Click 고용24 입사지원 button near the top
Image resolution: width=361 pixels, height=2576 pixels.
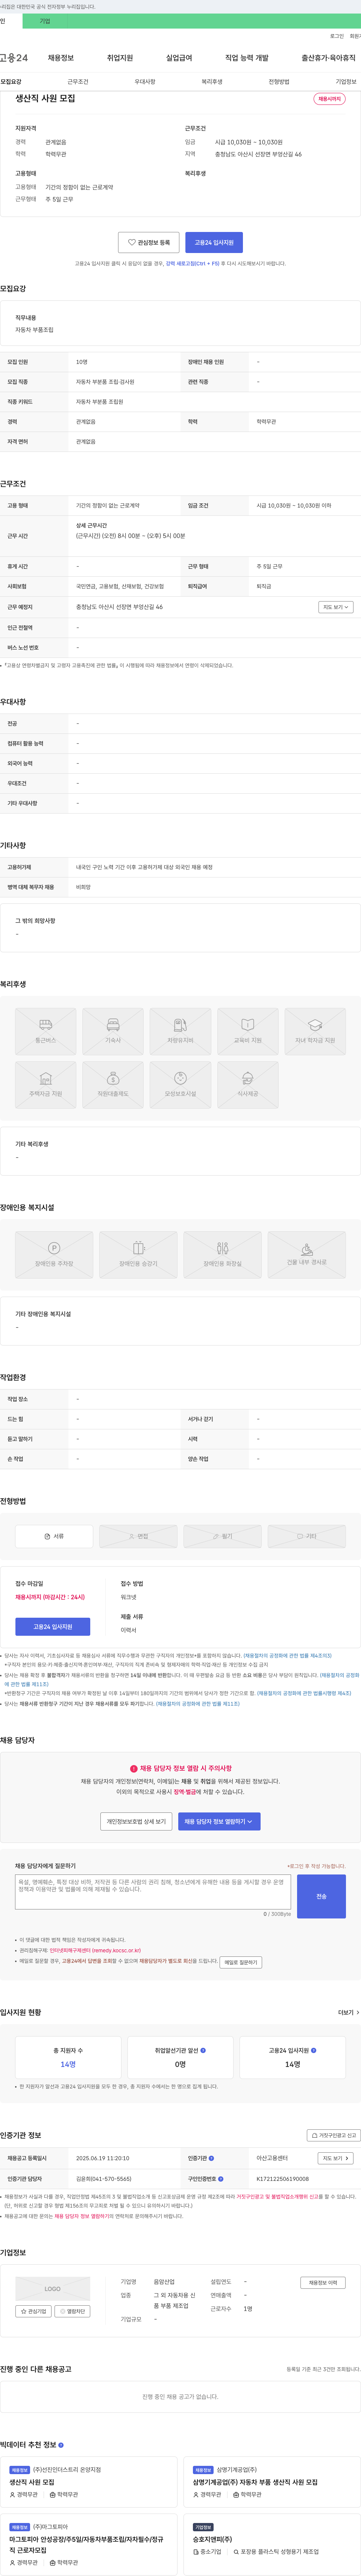214,242
